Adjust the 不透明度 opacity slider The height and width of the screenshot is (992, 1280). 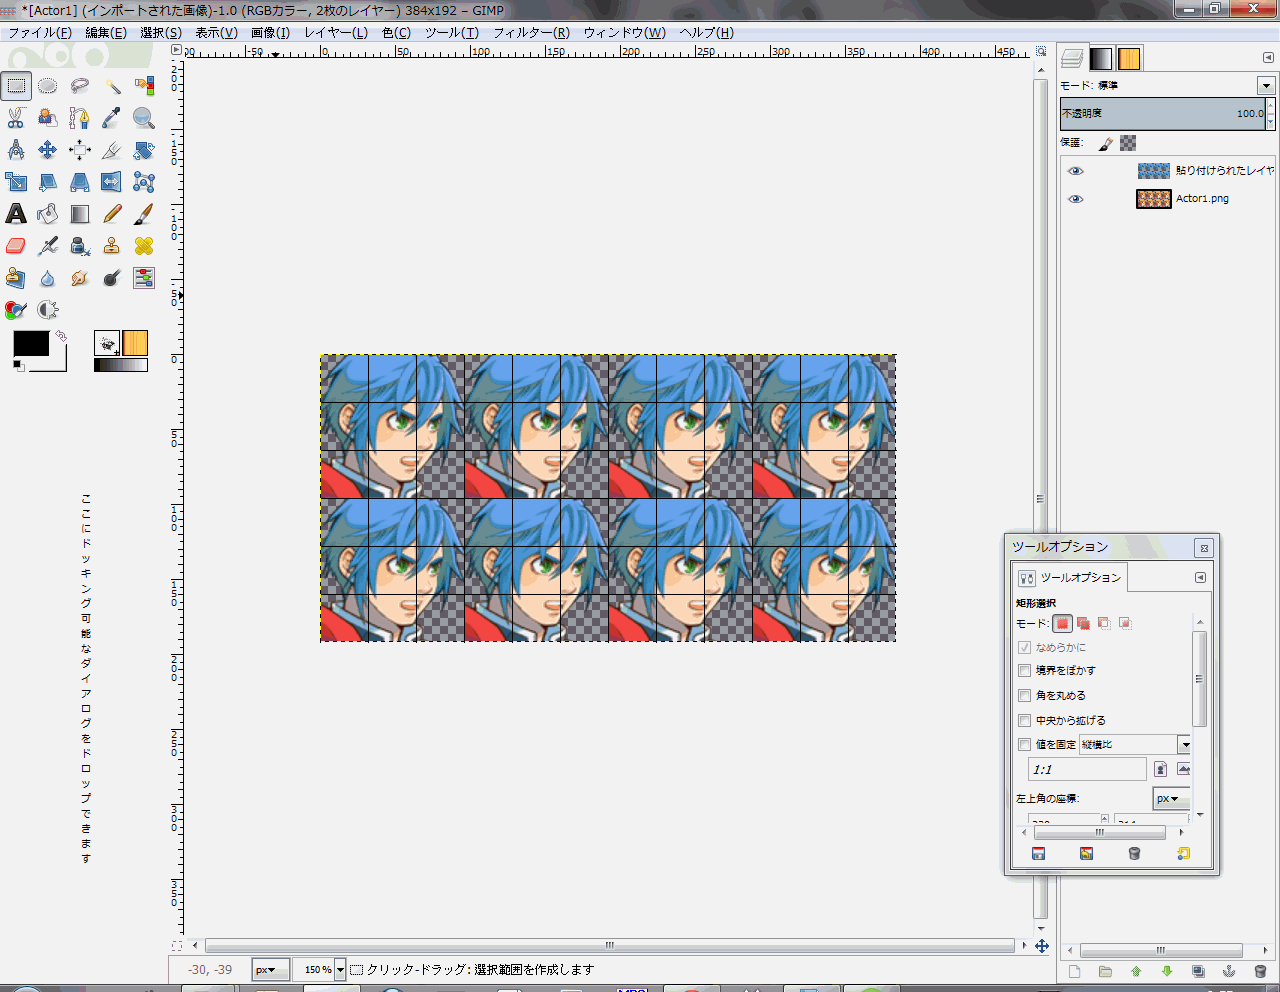tap(1163, 114)
